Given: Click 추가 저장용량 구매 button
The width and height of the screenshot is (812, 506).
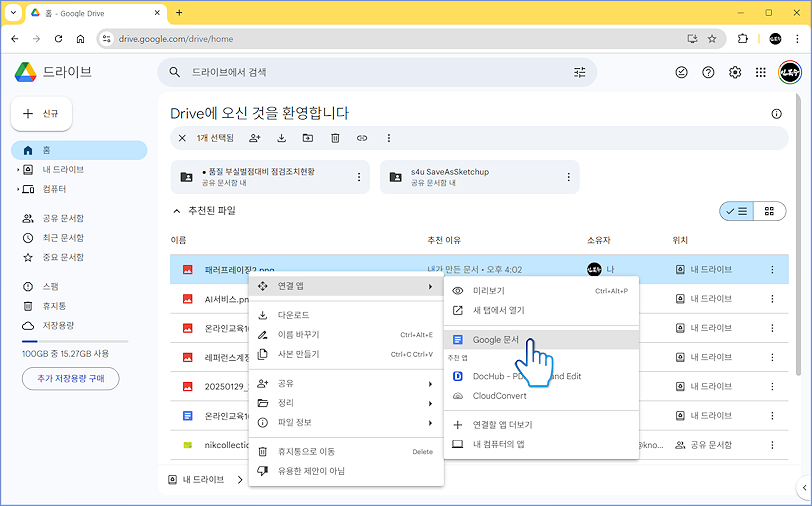Looking at the screenshot, I should point(70,379).
